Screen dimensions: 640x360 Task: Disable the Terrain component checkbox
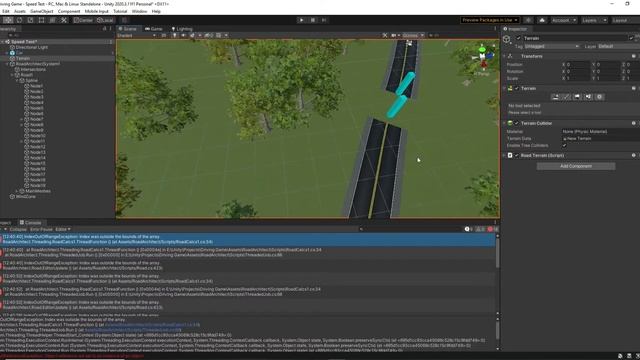tap(516, 88)
